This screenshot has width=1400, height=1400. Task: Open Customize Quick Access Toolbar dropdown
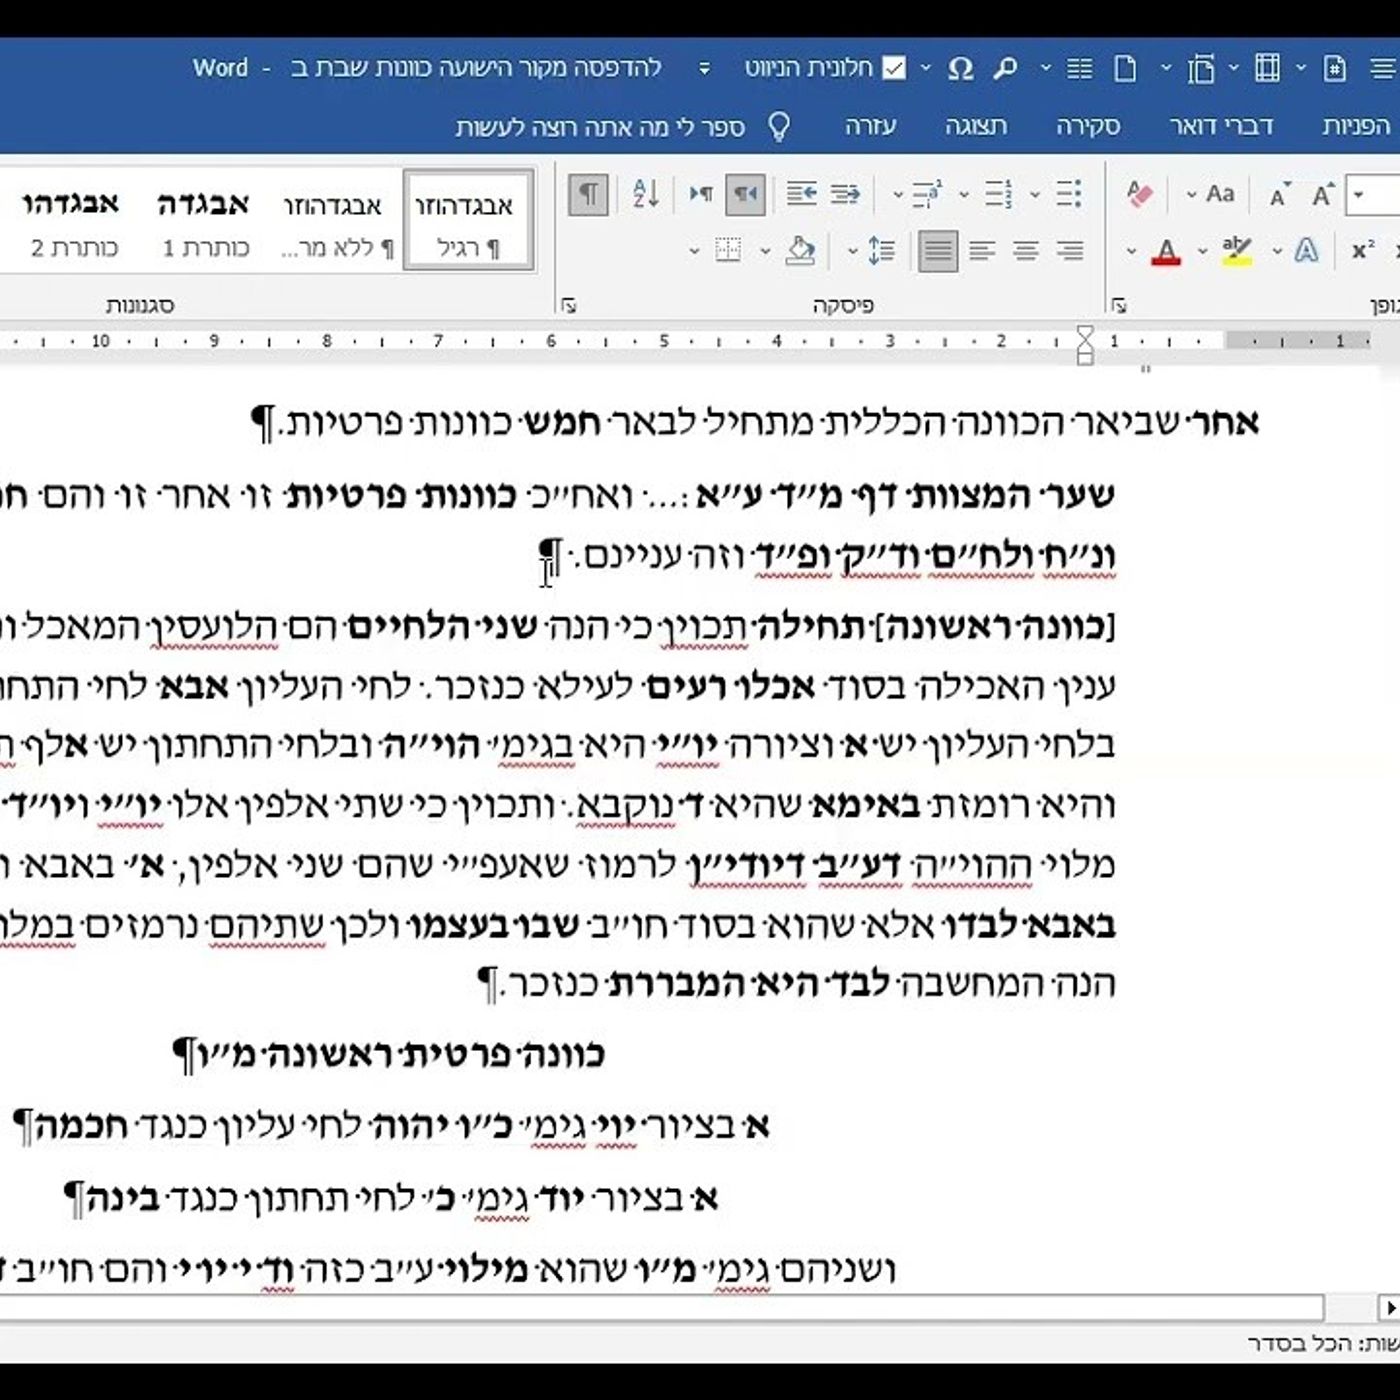coord(704,68)
